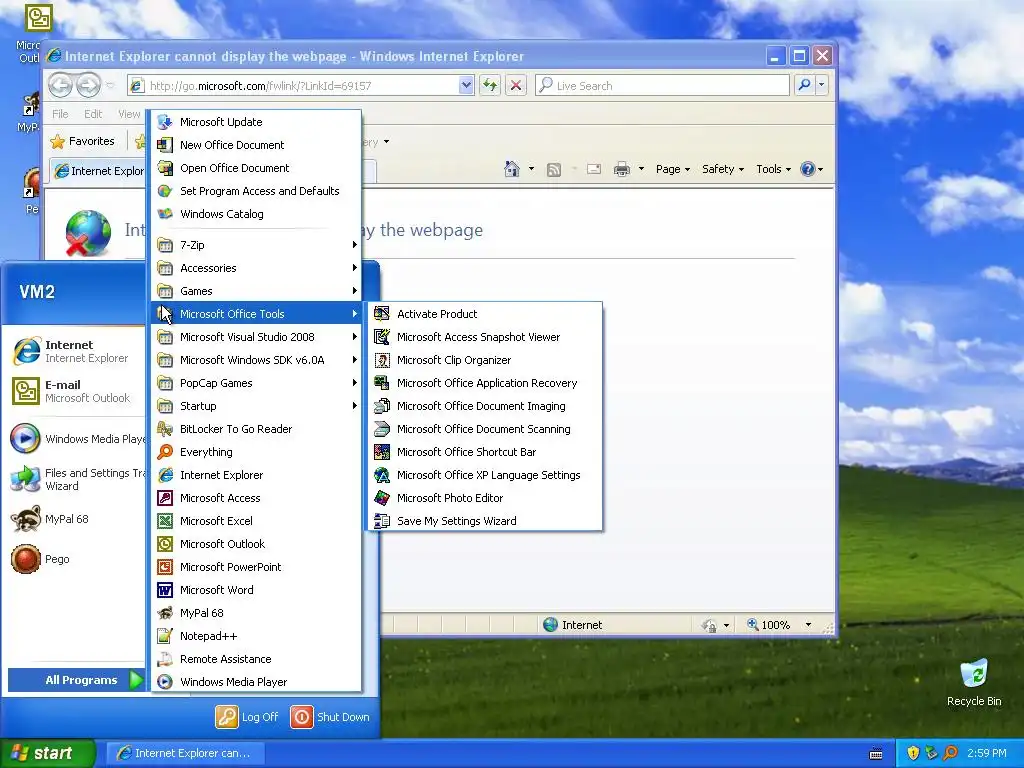Open the Edit menu in Internet Explorer
The height and width of the screenshot is (768, 1024).
pyautogui.click(x=93, y=114)
